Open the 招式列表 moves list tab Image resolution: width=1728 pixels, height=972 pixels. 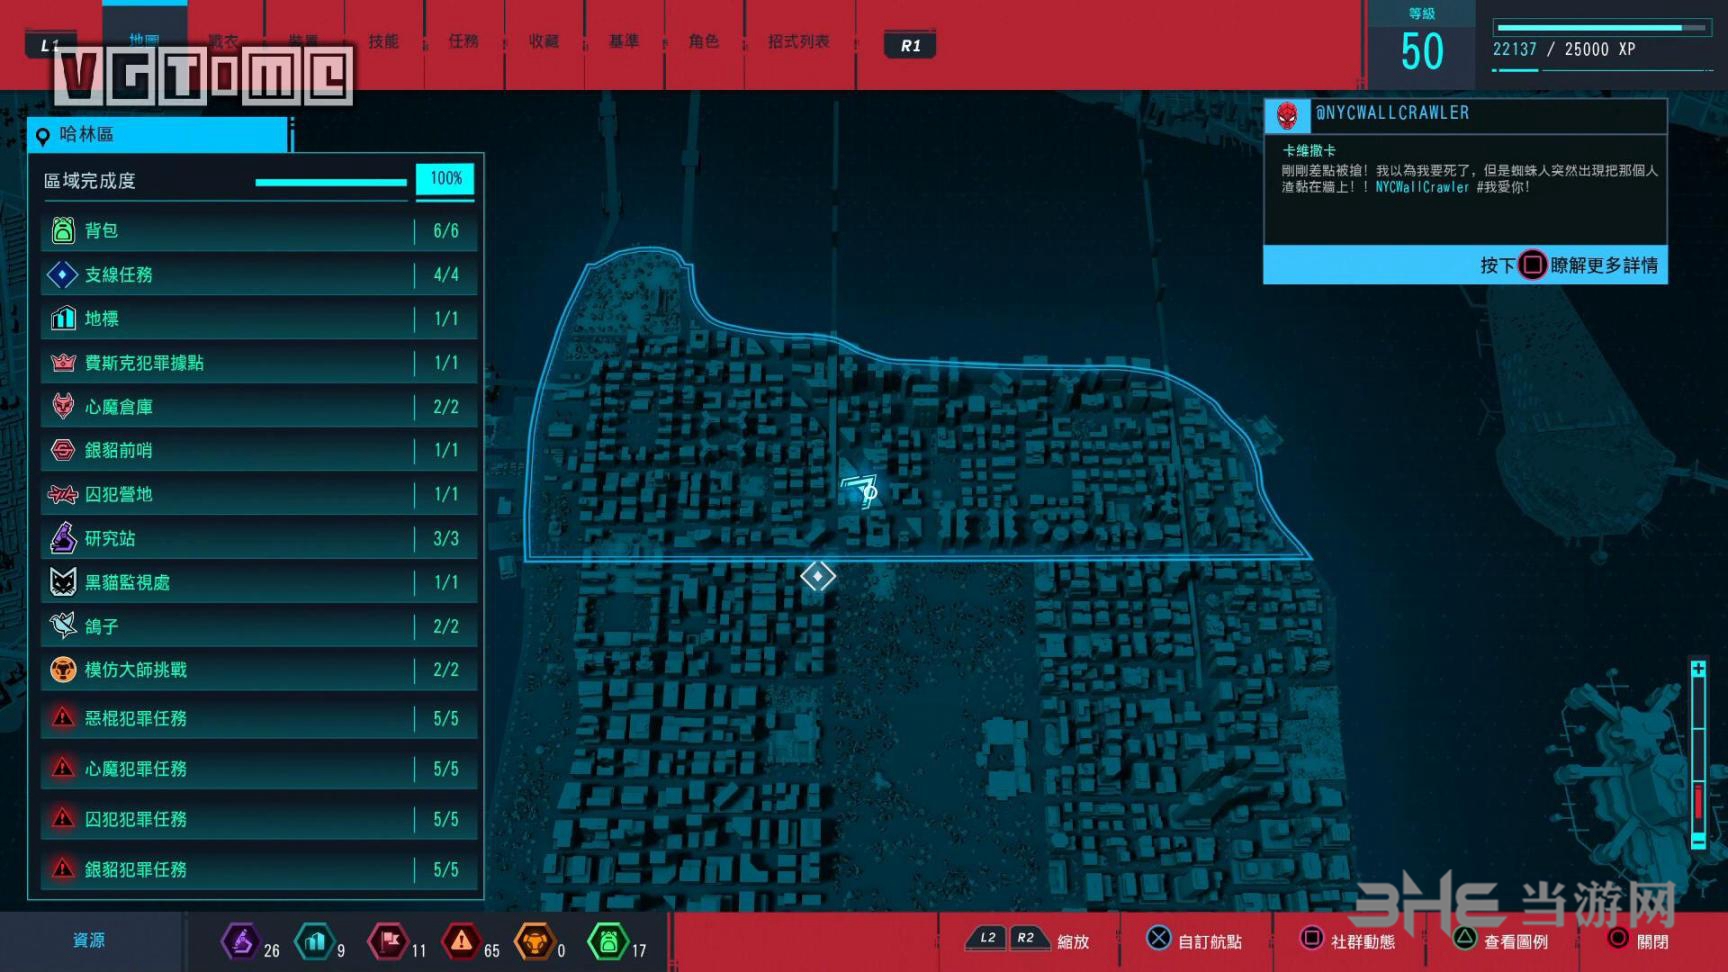pyautogui.click(x=799, y=41)
